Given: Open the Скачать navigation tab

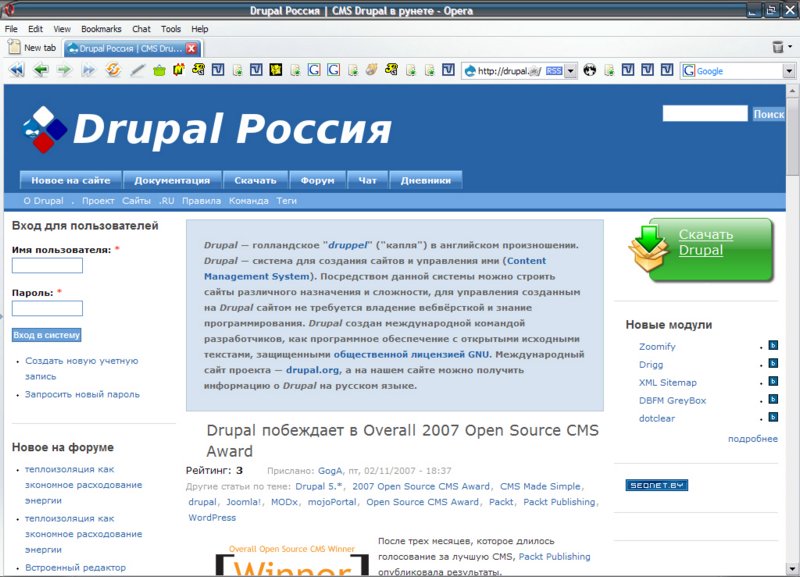Looking at the screenshot, I should (255, 180).
